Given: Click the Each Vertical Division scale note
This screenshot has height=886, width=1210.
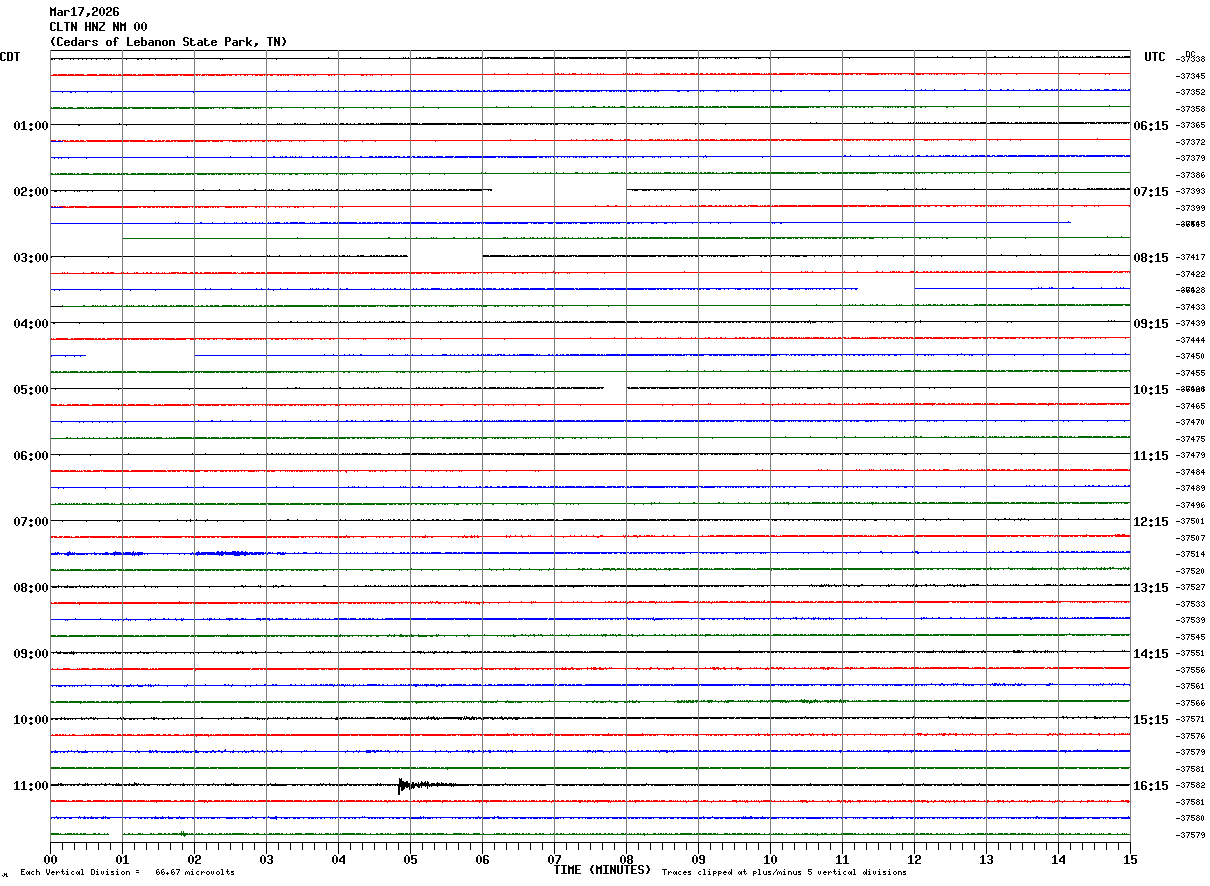Looking at the screenshot, I should [x=127, y=872].
